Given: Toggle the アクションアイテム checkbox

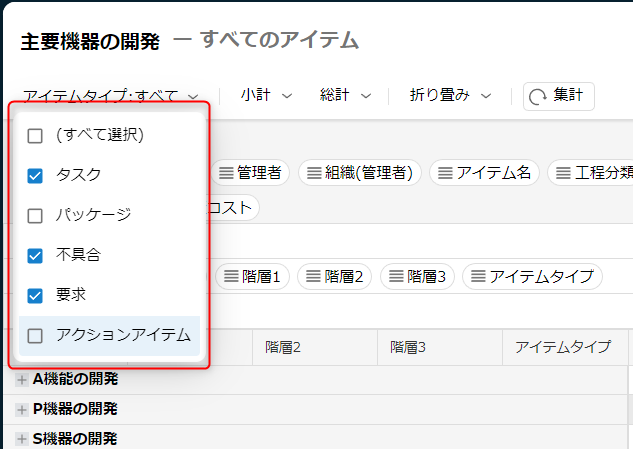Looking at the screenshot, I should [35, 336].
